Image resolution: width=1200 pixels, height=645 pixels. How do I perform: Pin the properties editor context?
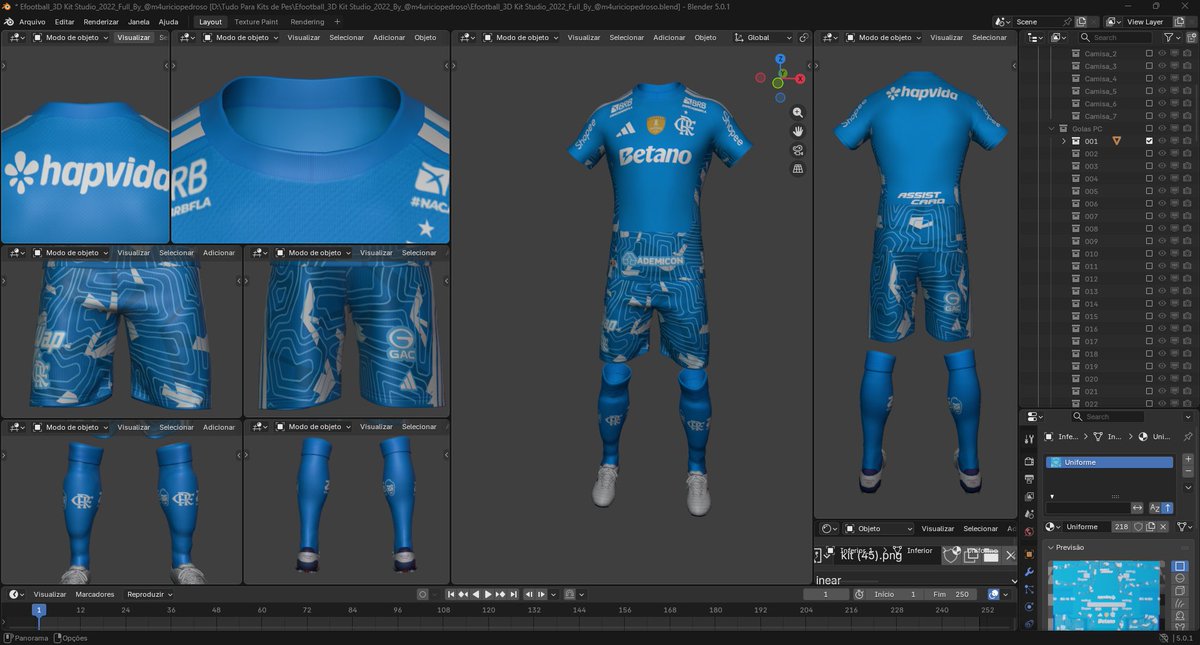click(x=1187, y=437)
